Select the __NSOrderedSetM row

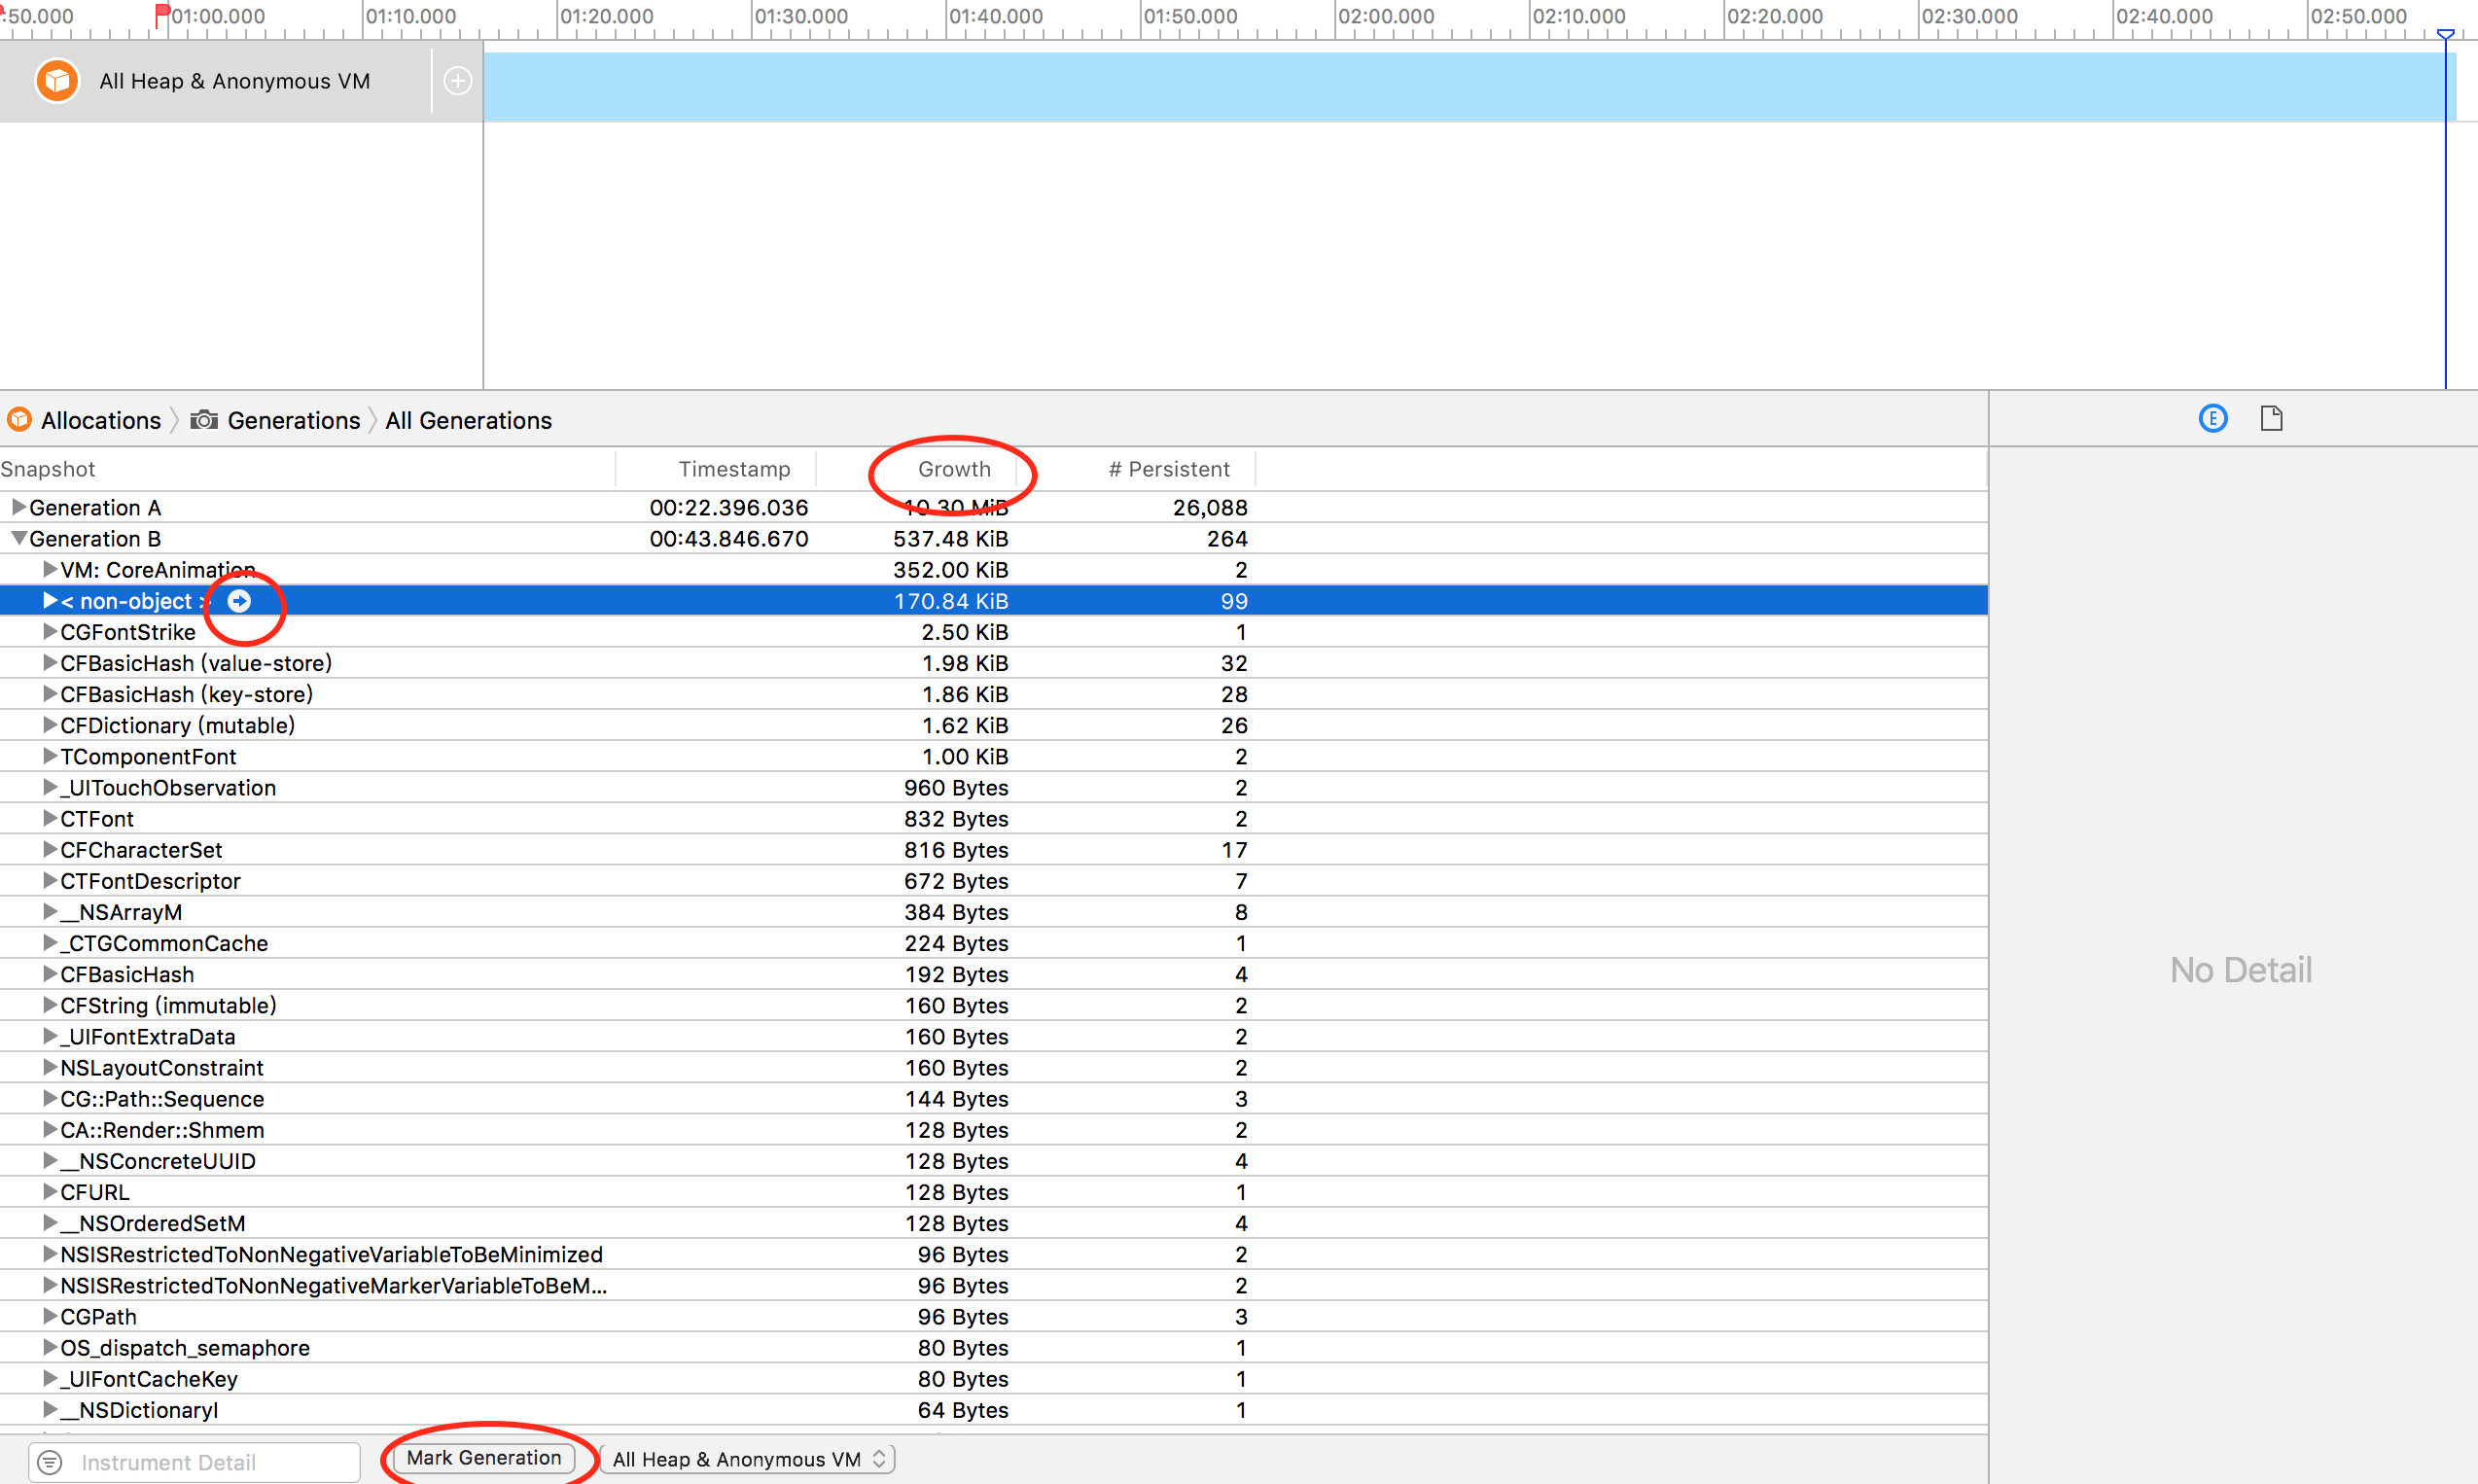[x=993, y=1223]
